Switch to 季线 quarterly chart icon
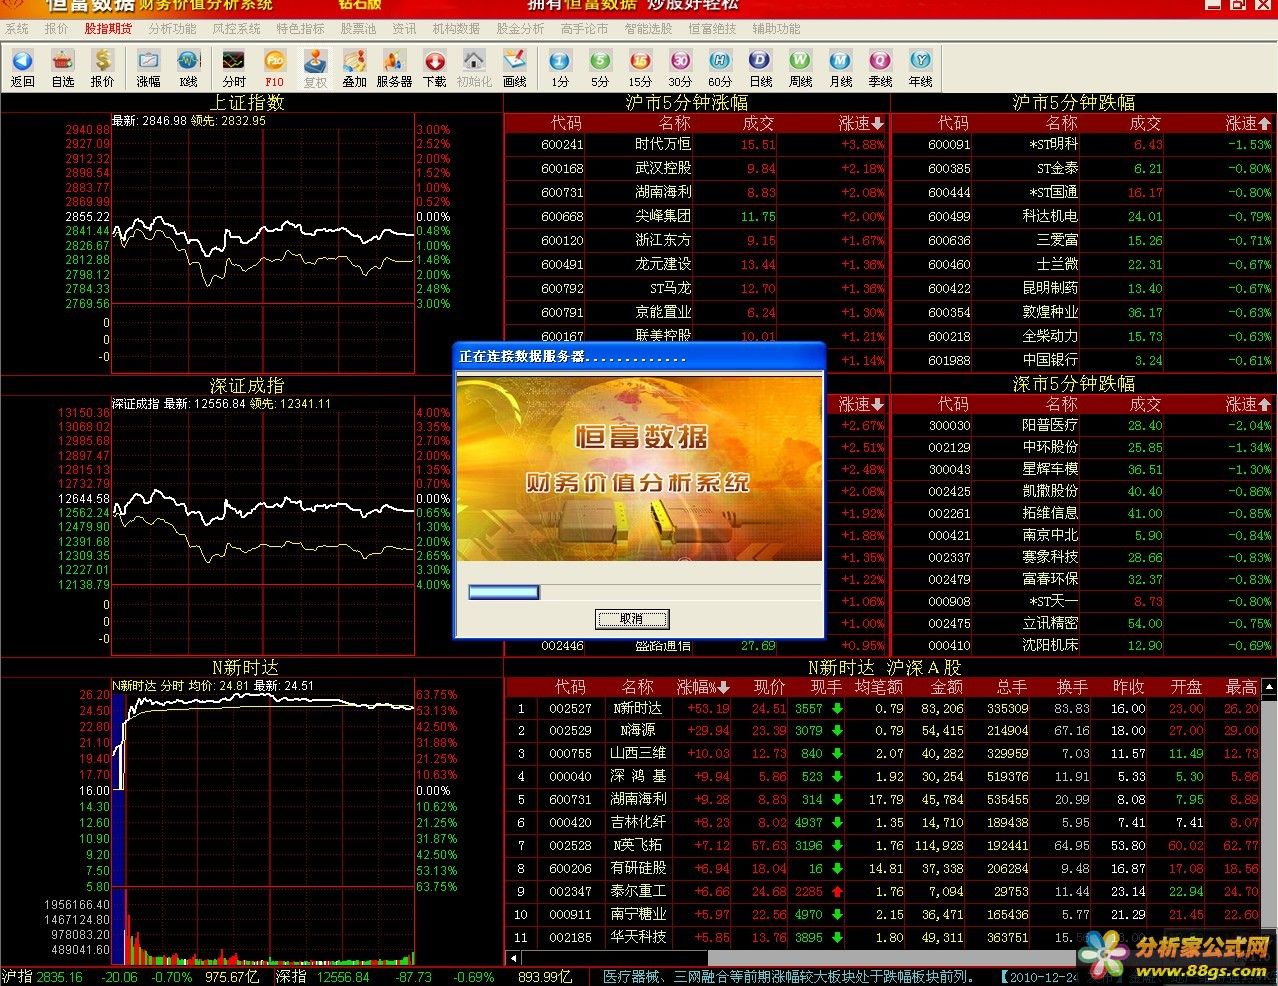 [880, 68]
